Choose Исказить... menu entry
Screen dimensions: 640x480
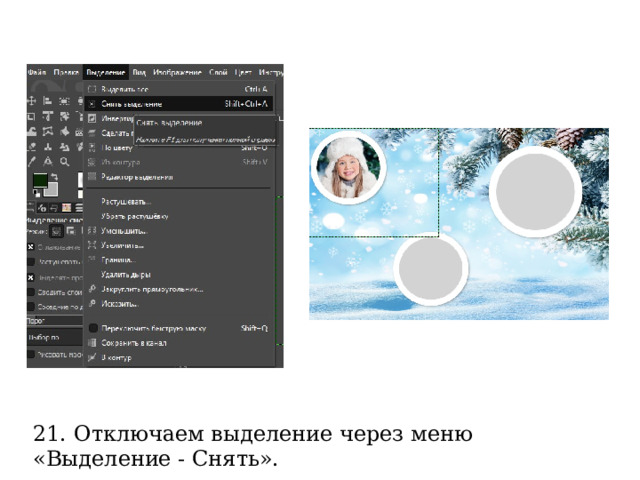click(x=178, y=304)
